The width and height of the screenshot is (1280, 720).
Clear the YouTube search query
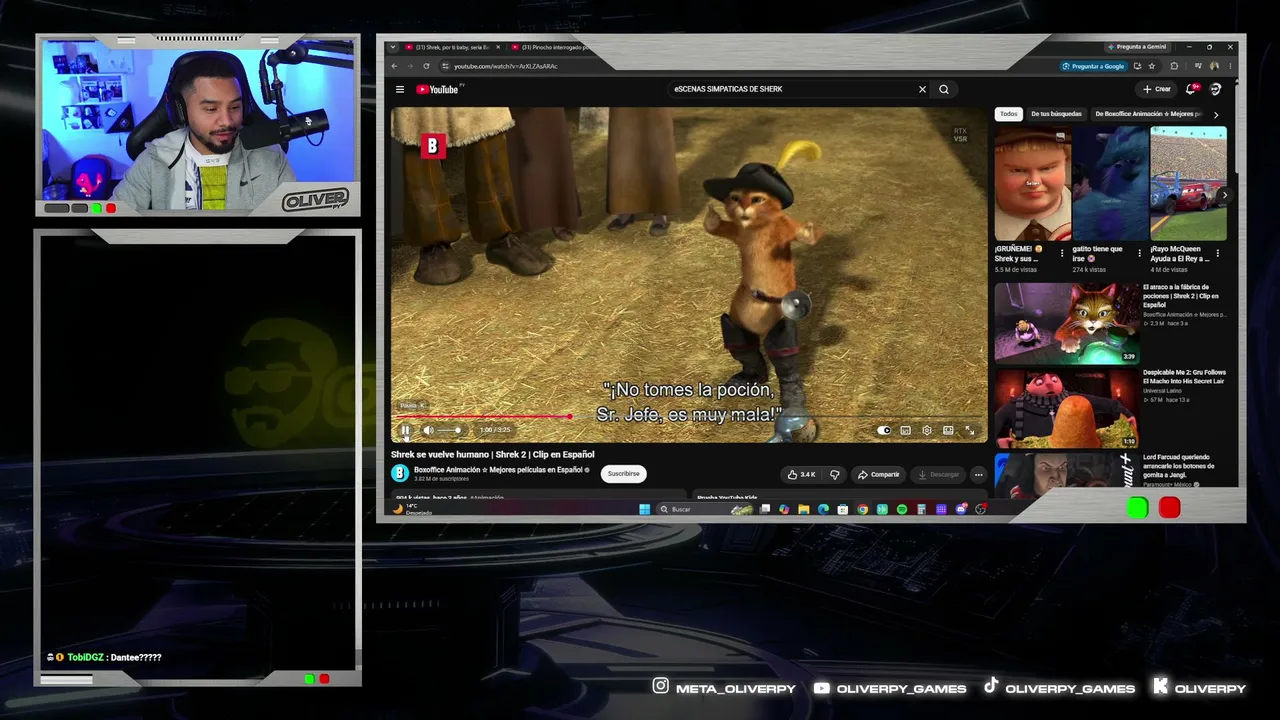pyautogui.click(x=922, y=89)
